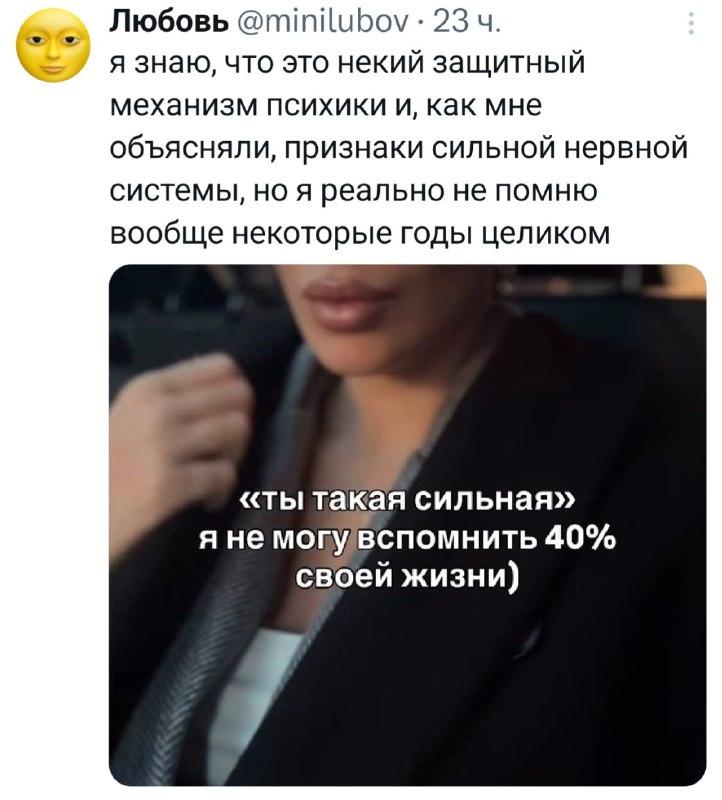The height and width of the screenshot is (800, 722).
Task: Click the tweet line about нервной системы признаки
Action: coord(399,149)
